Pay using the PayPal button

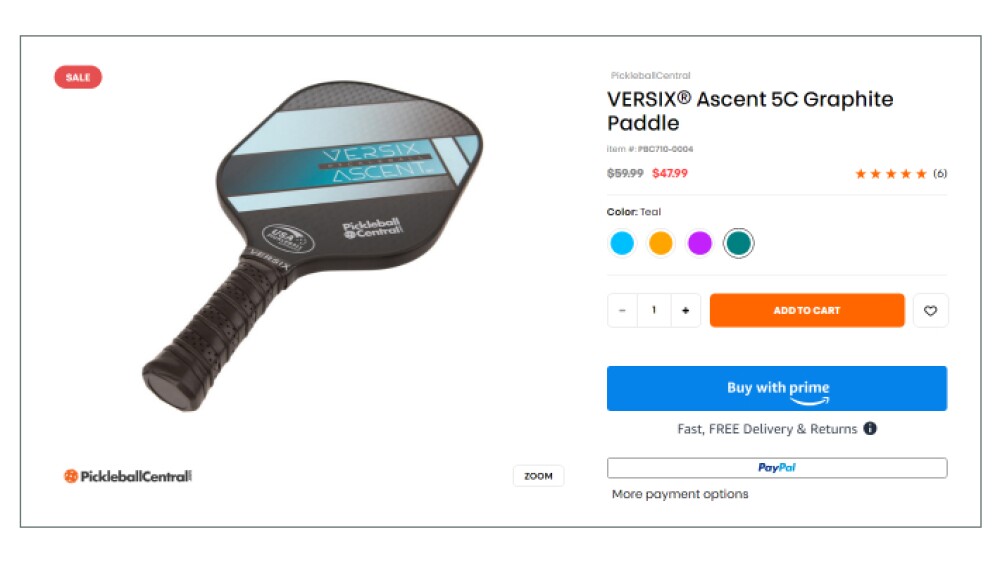tap(777, 467)
